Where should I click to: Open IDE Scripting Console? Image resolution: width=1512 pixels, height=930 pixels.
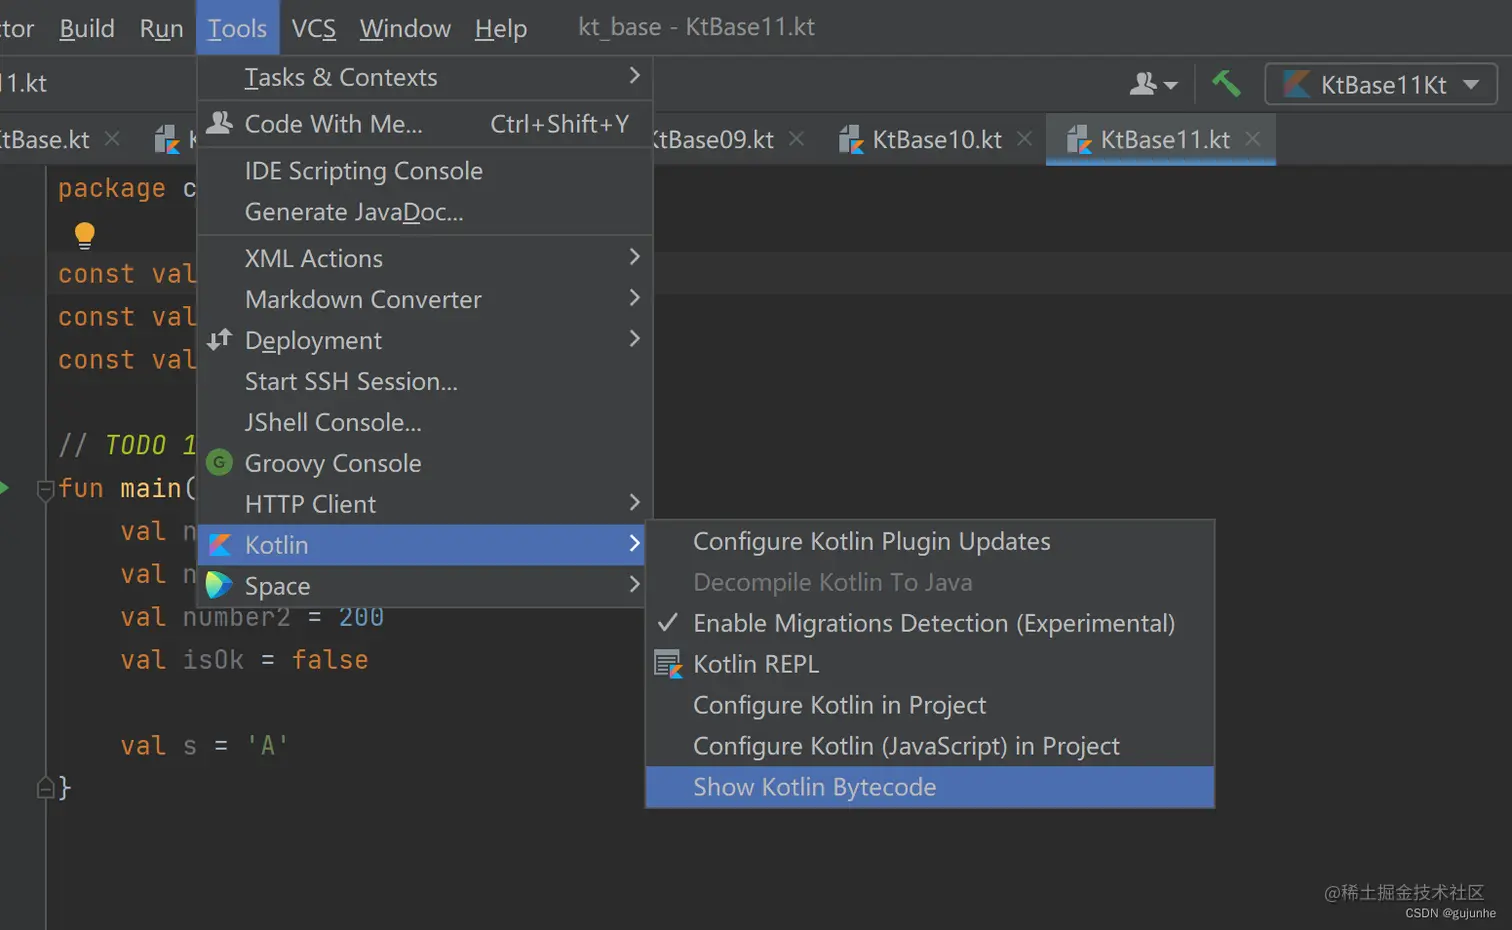point(425,171)
